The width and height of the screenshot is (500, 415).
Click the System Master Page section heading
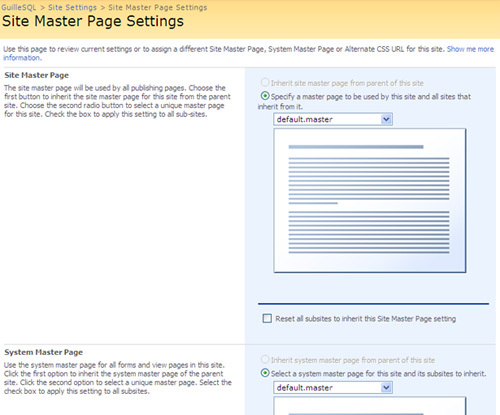(x=44, y=352)
